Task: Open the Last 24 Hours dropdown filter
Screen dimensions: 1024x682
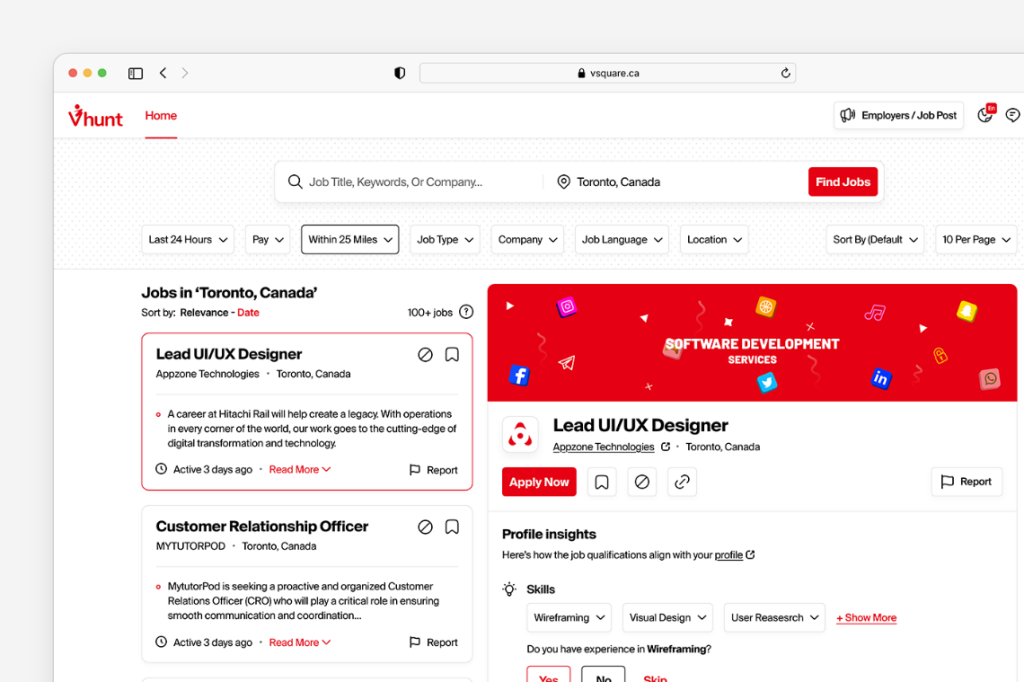Action: pyautogui.click(x=188, y=240)
